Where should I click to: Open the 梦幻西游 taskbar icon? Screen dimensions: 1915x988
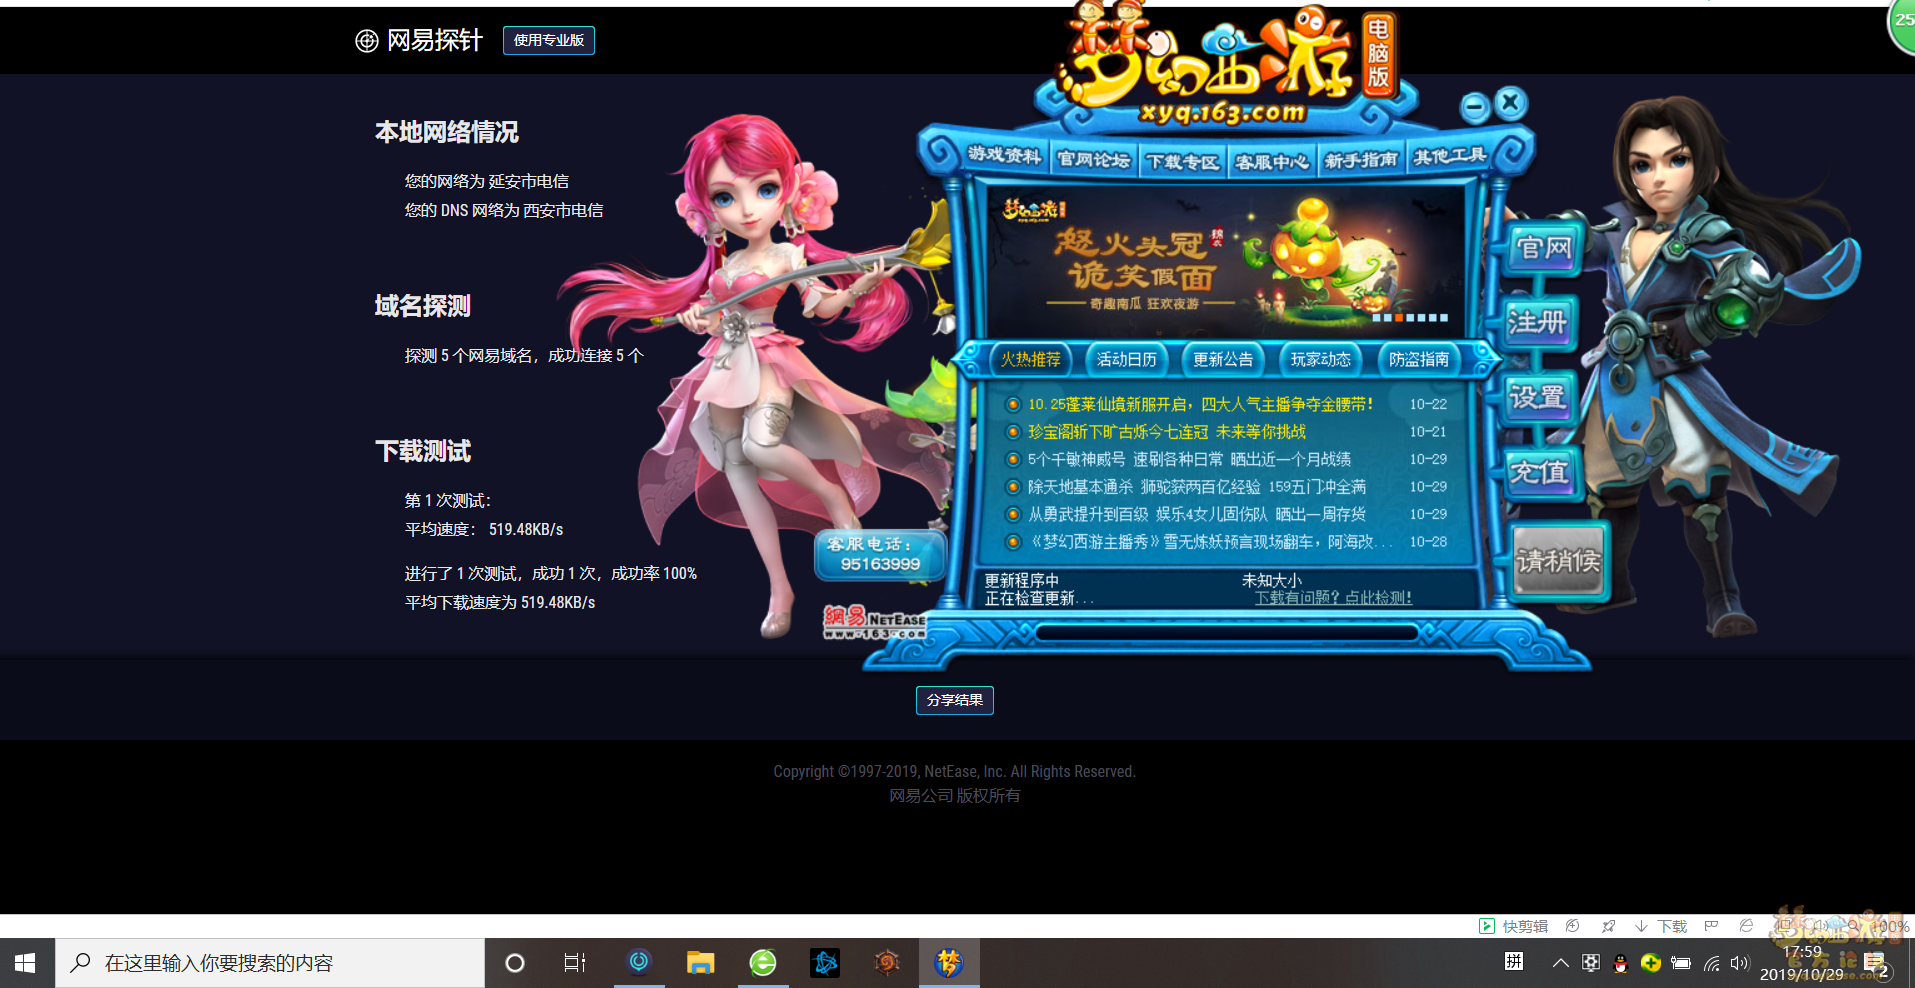[x=949, y=963]
